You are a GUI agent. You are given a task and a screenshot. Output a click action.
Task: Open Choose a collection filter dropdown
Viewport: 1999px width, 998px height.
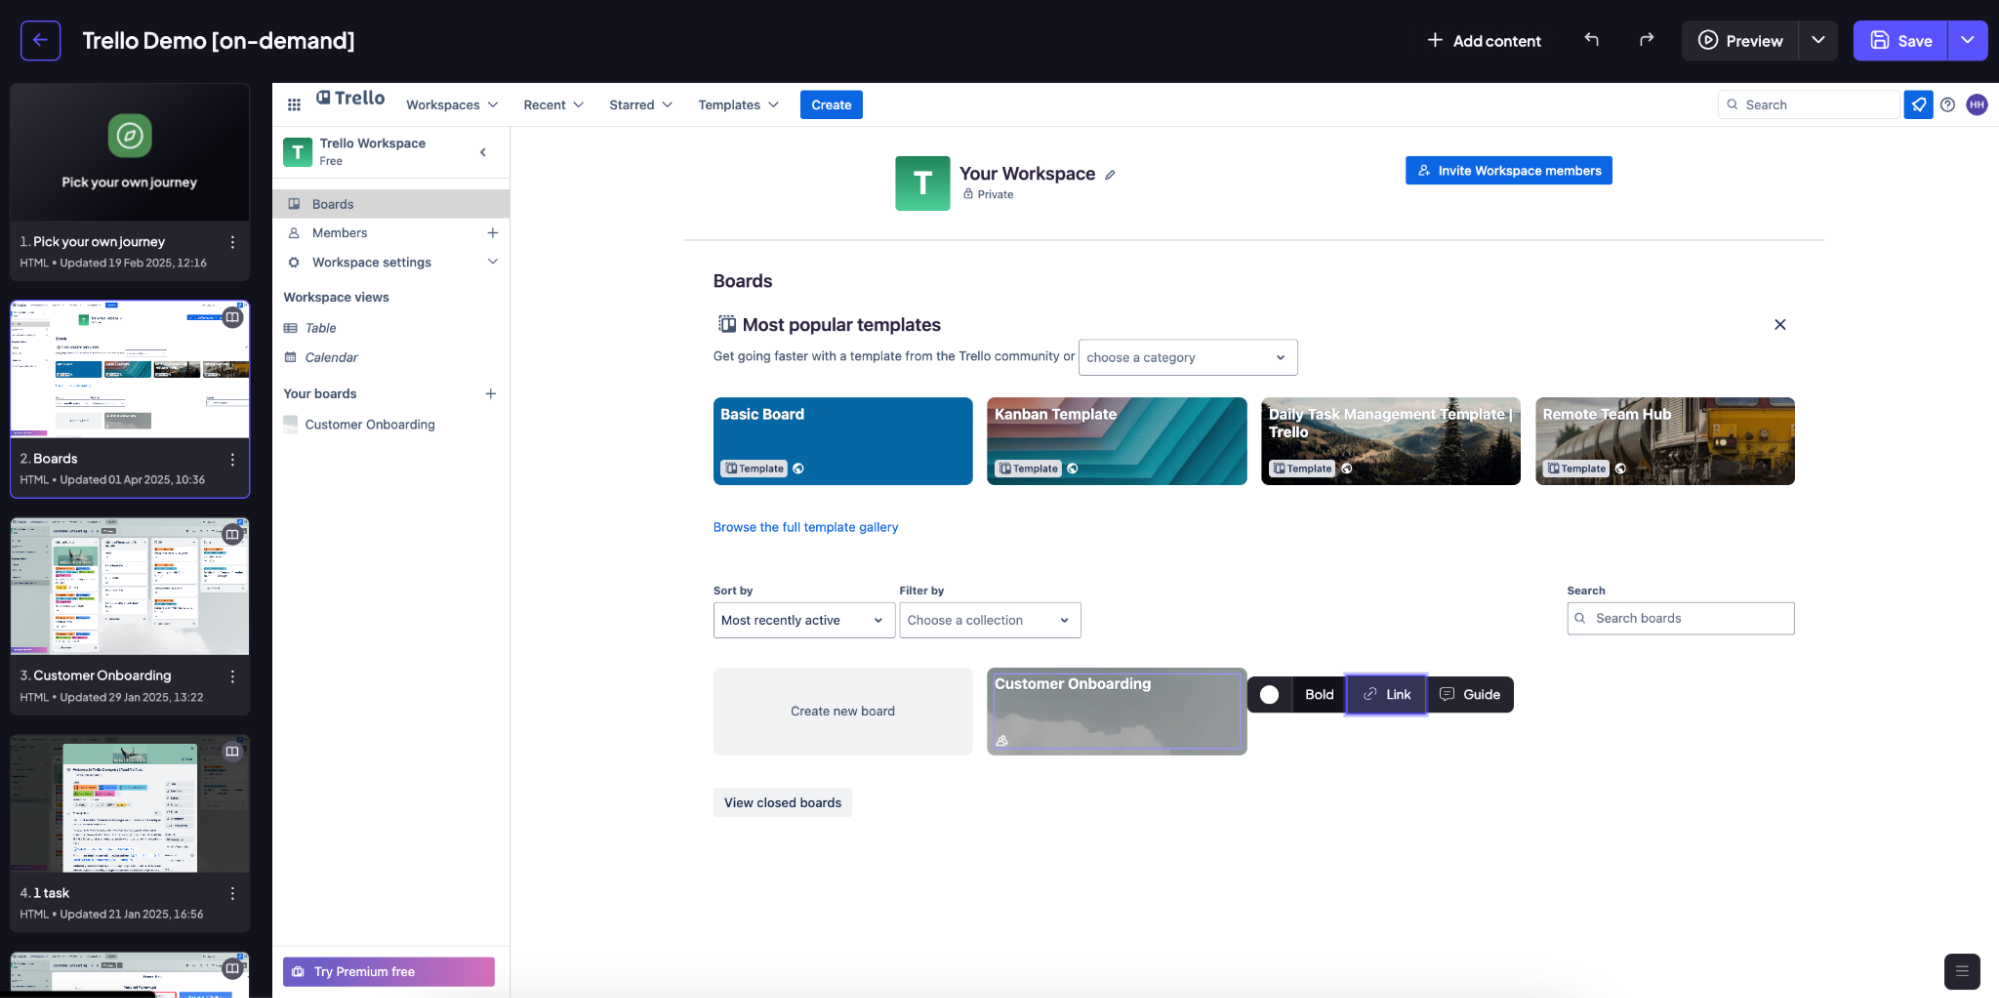(989, 620)
